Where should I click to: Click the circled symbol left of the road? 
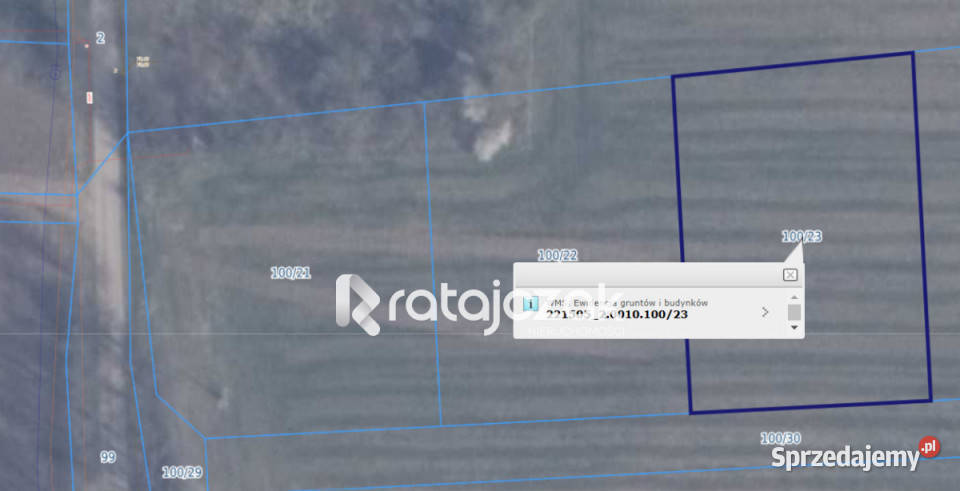tap(56, 71)
